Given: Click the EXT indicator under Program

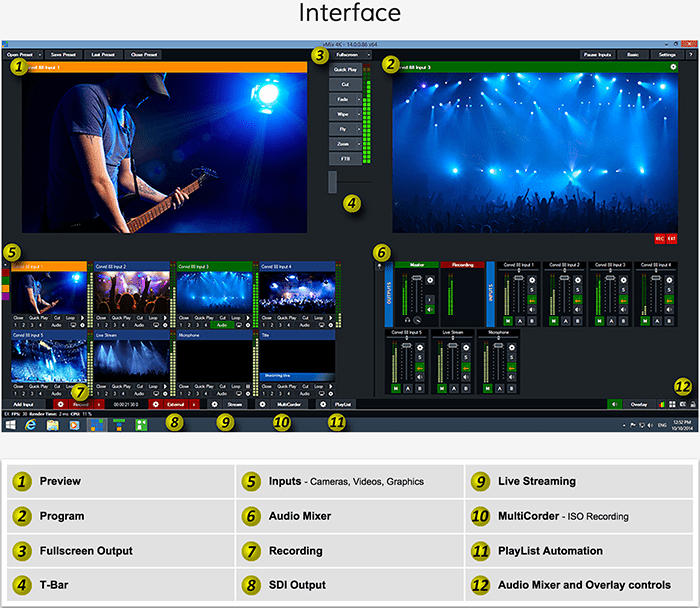Looking at the screenshot, I should tap(671, 238).
